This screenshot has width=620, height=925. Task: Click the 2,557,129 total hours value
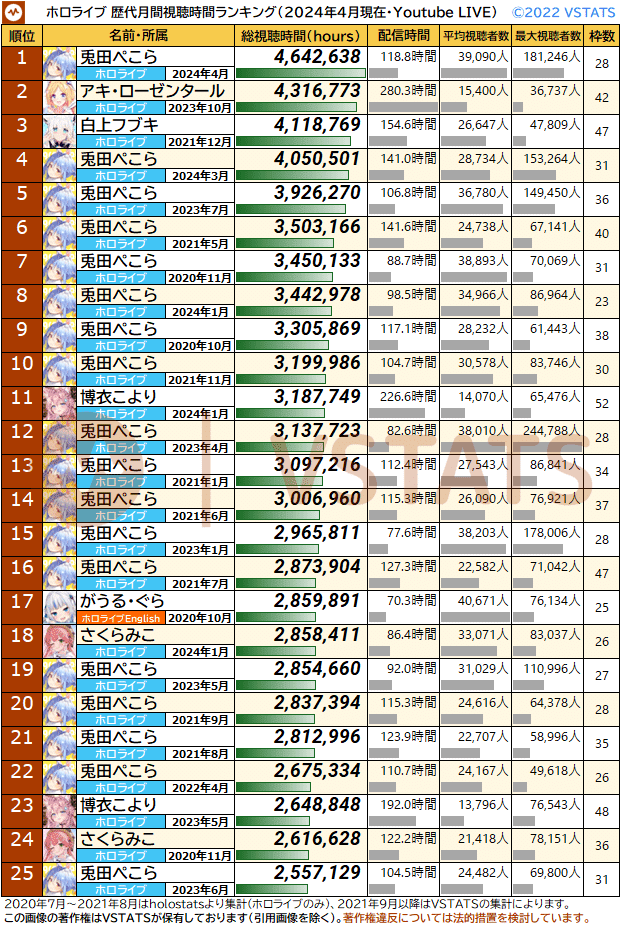click(x=317, y=872)
